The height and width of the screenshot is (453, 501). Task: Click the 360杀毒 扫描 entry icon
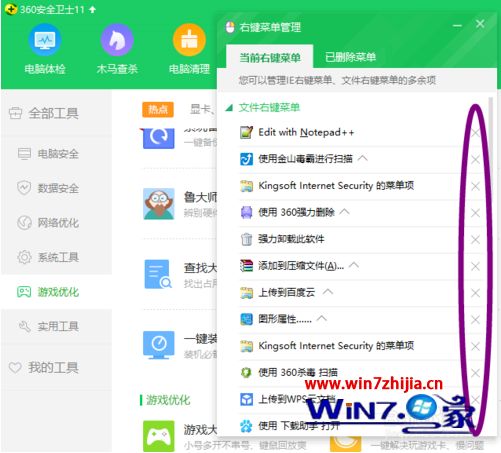pos(246,372)
